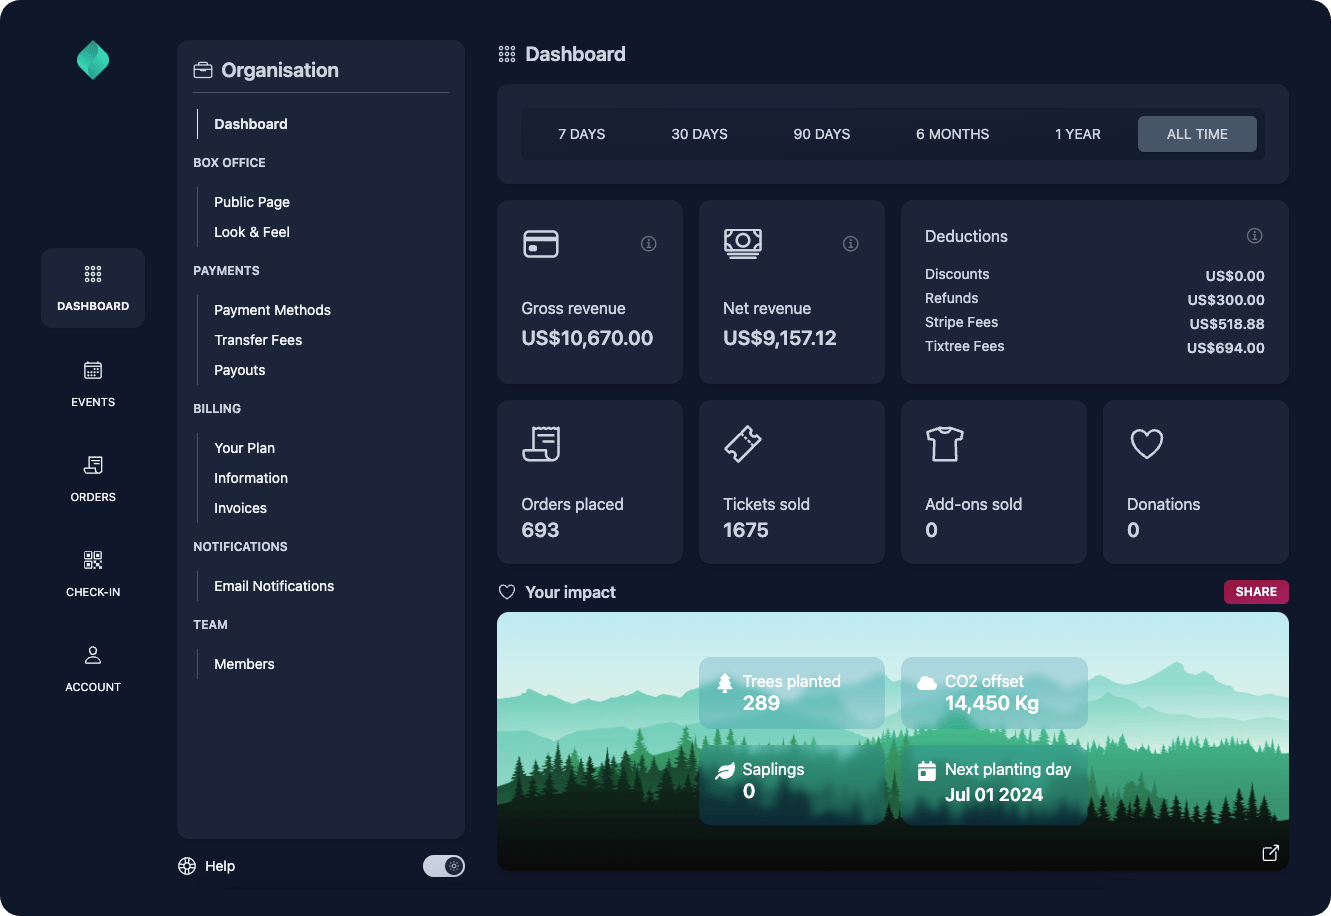Click the Gross revenue info icon
Viewport: 1331px width, 916px height.
(x=649, y=244)
